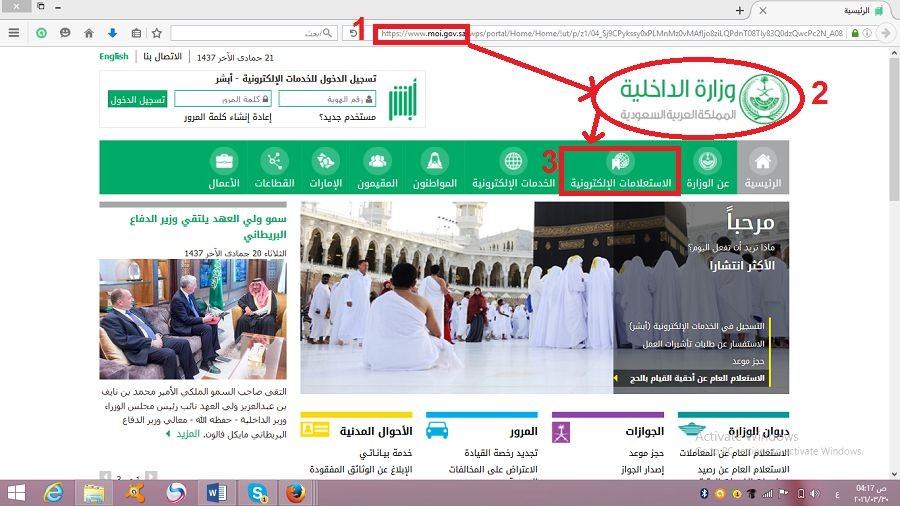Open the القطاعات nav item
The height and width of the screenshot is (506, 900).
[x=274, y=170]
